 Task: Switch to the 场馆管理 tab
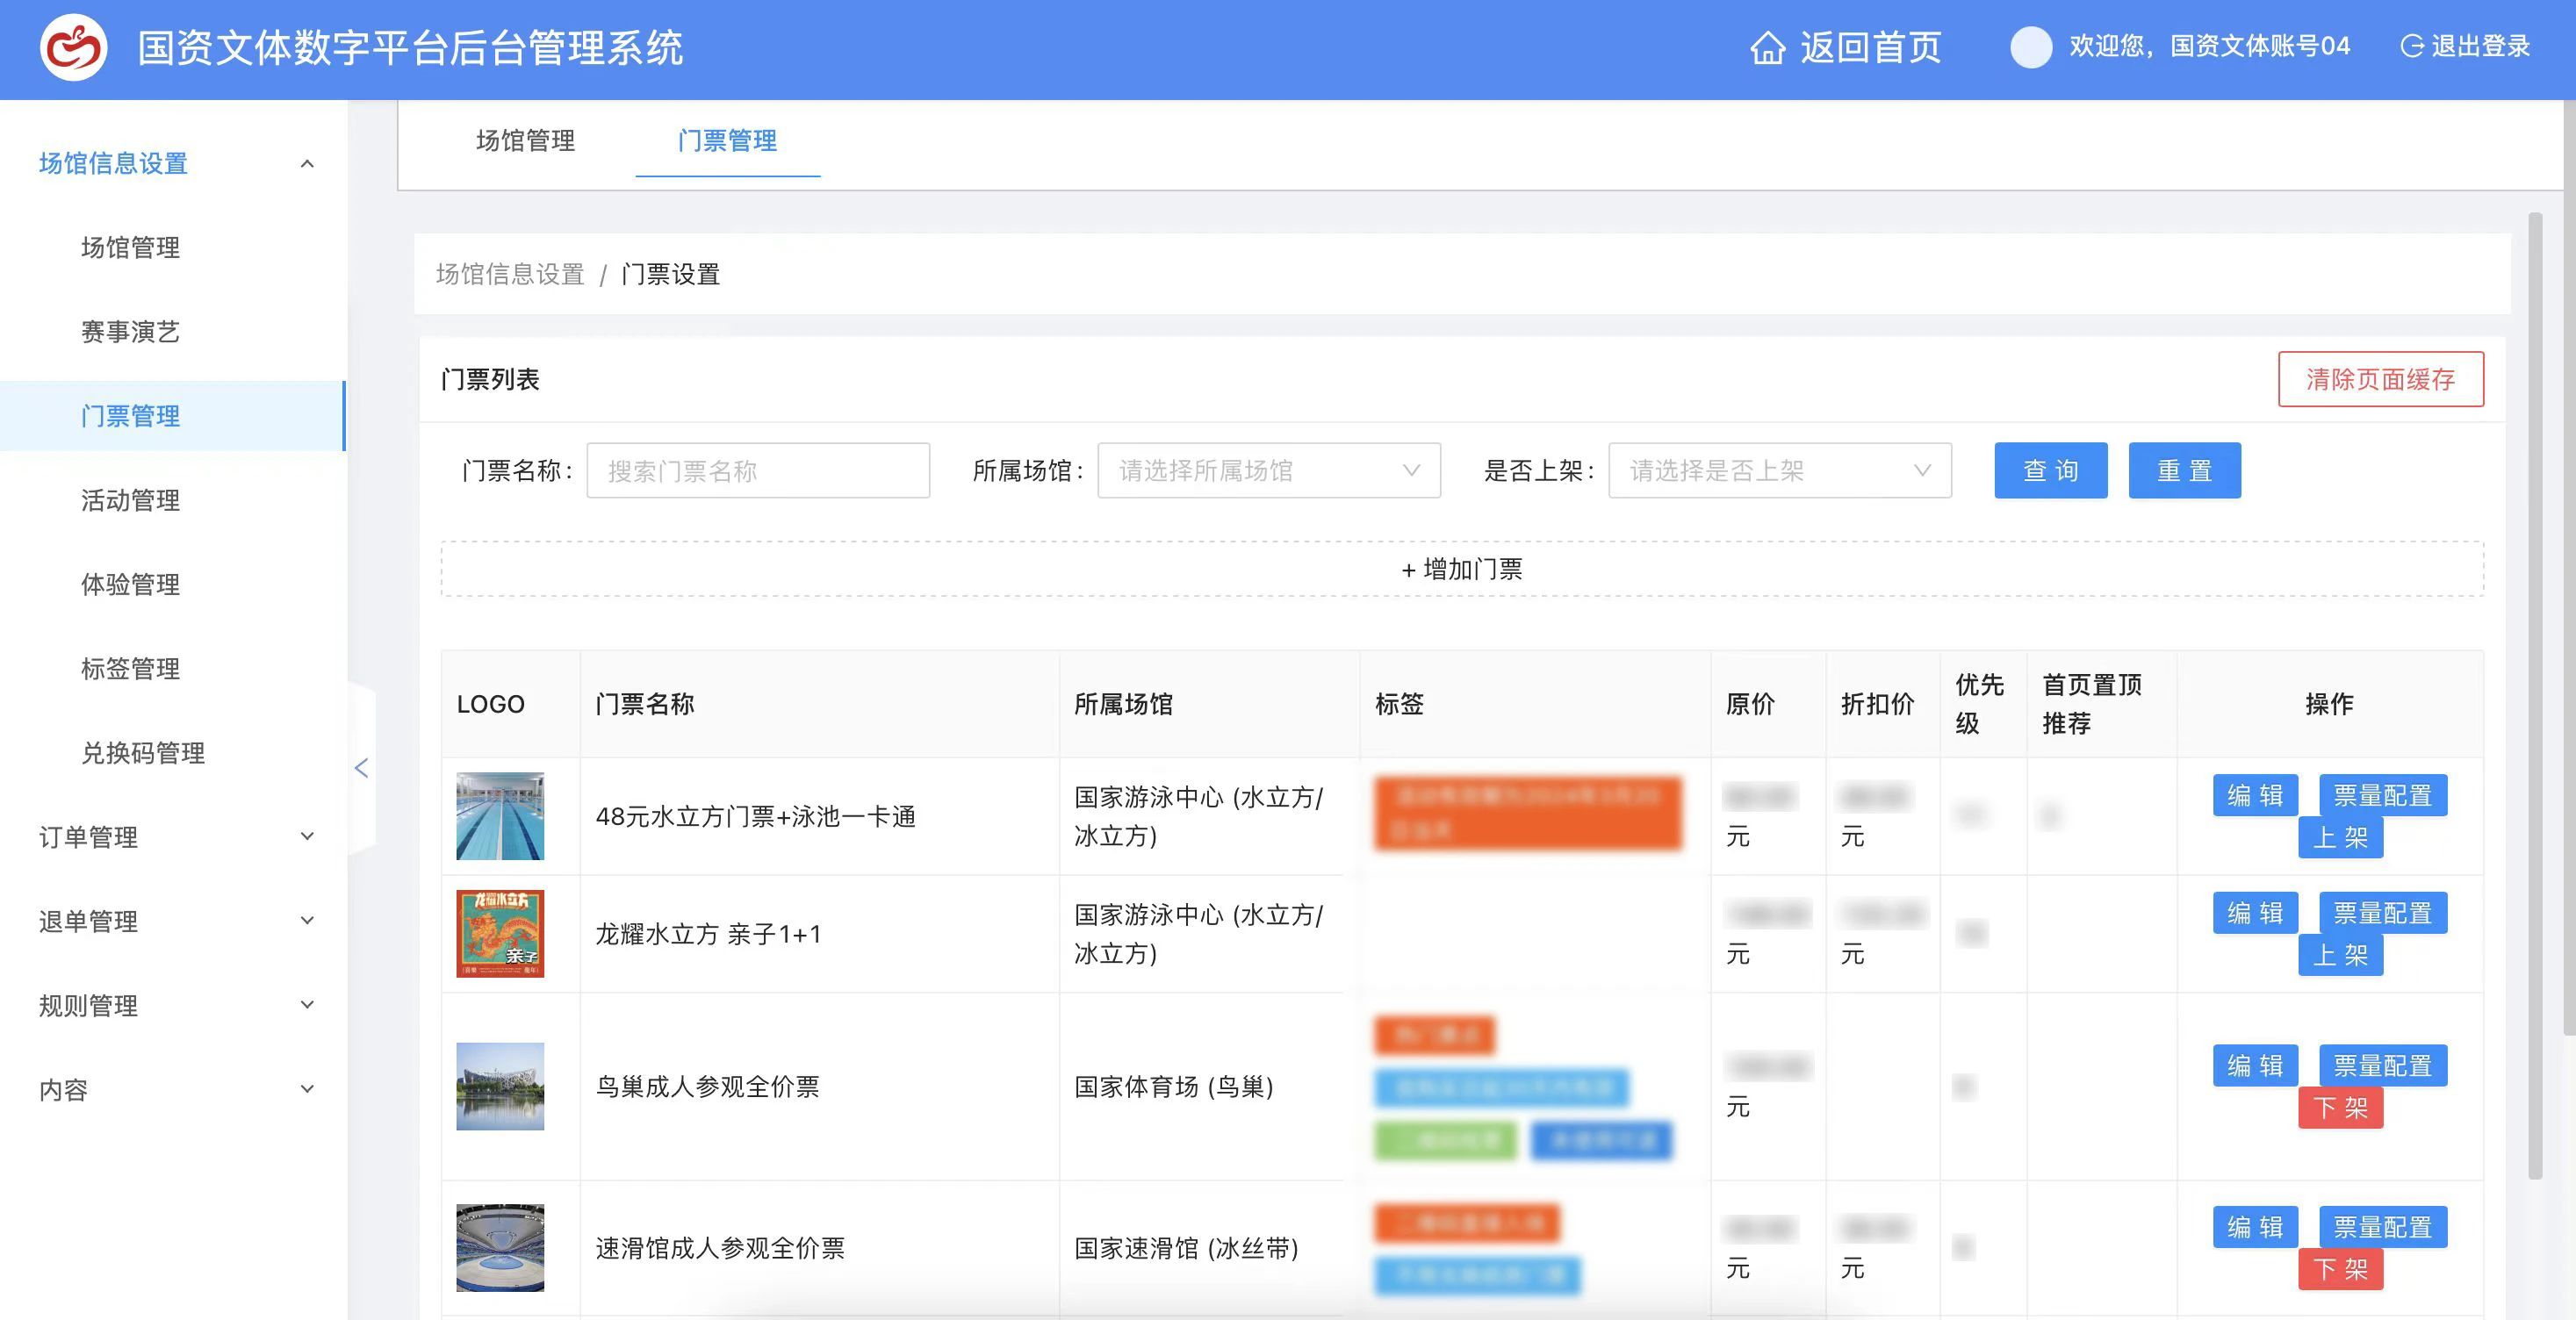click(525, 140)
